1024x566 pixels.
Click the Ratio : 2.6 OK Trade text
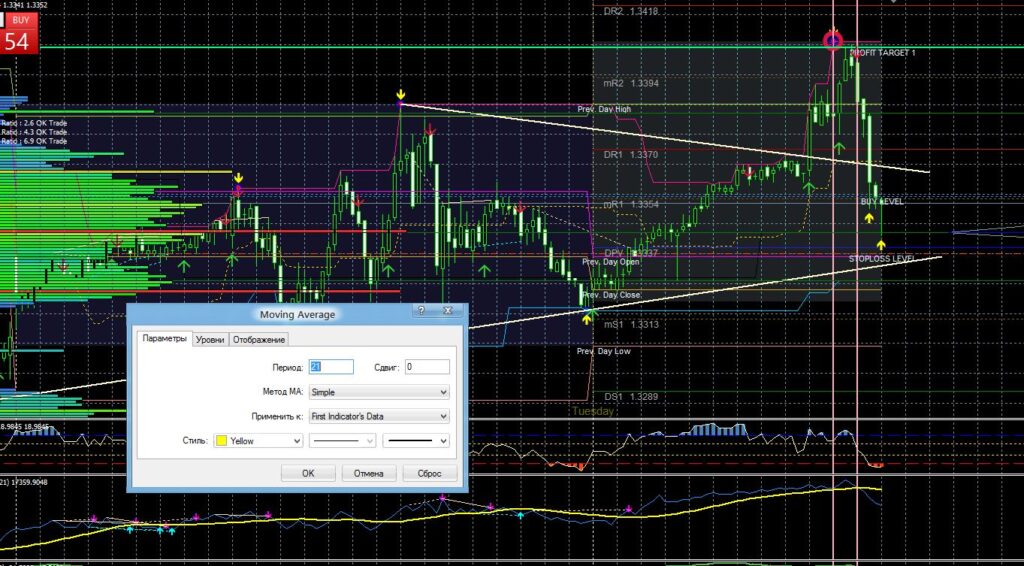pyautogui.click(x=34, y=123)
